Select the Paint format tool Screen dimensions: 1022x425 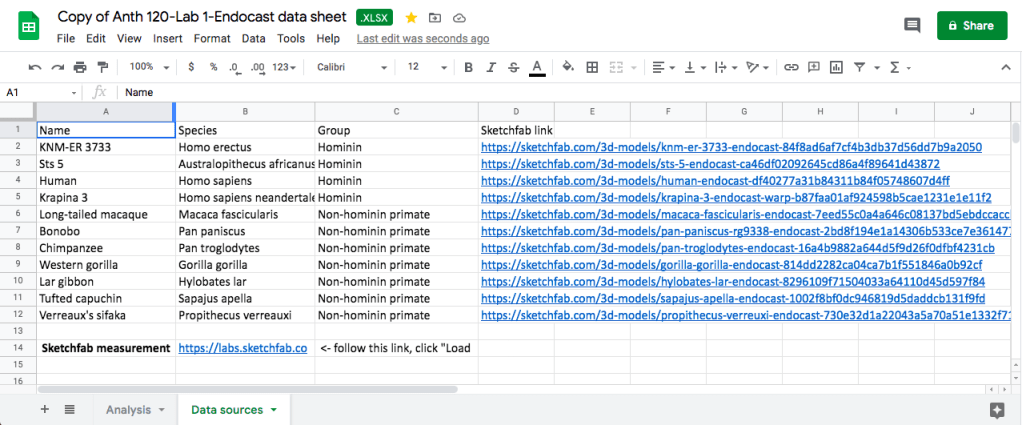point(102,67)
